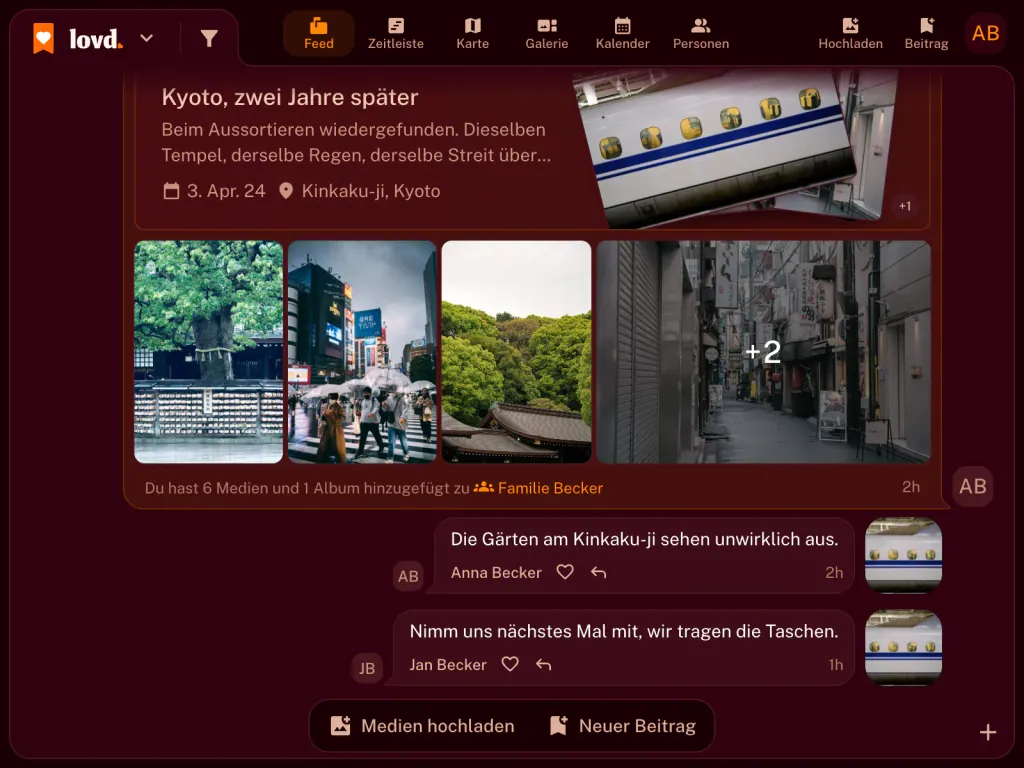Show the +2 more photos alley thumbnail
This screenshot has width=1024, height=768.
pos(763,352)
